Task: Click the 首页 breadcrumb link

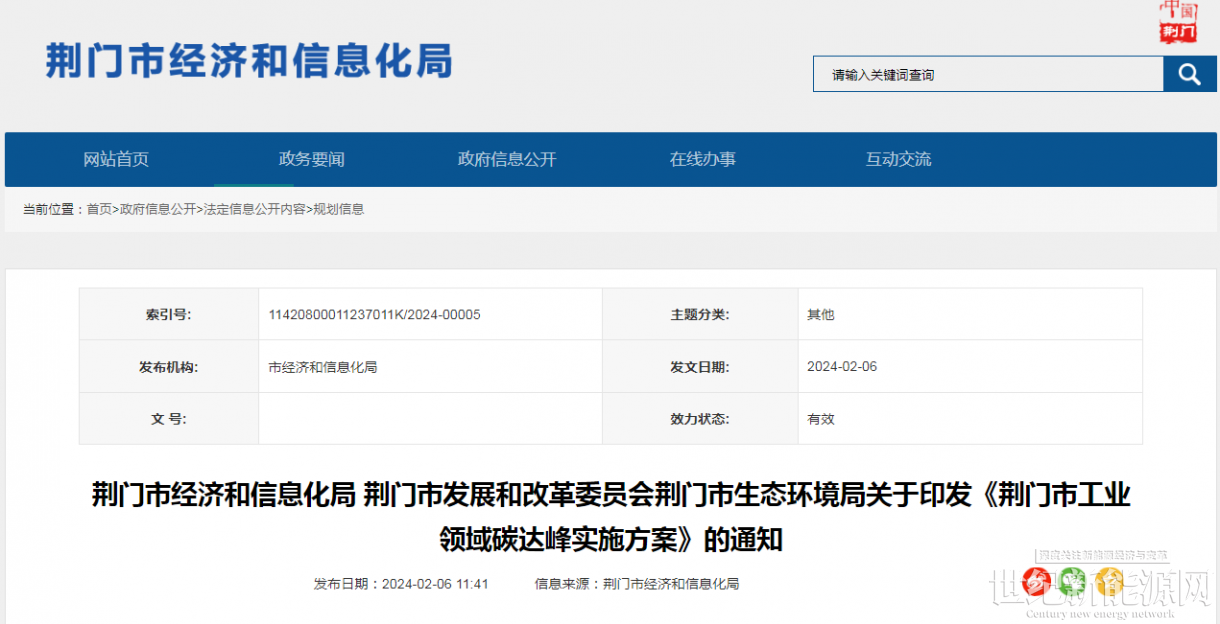Action: pyautogui.click(x=99, y=209)
